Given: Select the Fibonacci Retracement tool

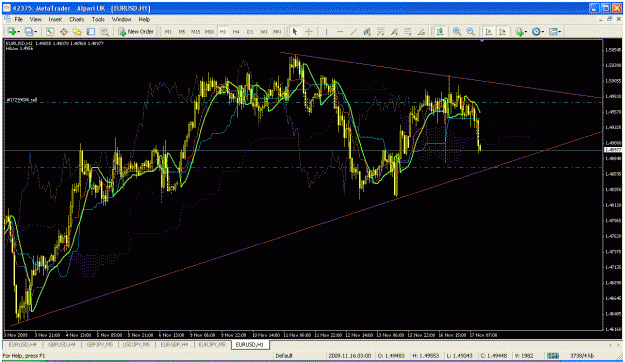Looking at the screenshot, I should pos(381,31).
